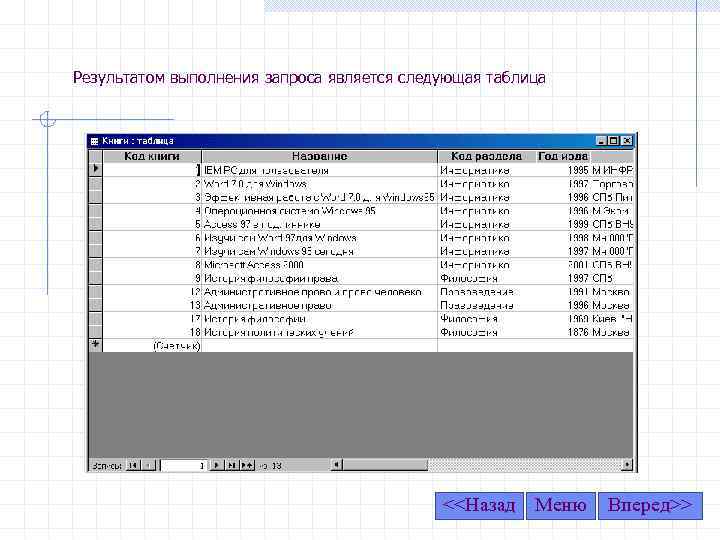Click the year 2001 cell in row 8
The width and height of the screenshot is (720, 540).
(562, 265)
